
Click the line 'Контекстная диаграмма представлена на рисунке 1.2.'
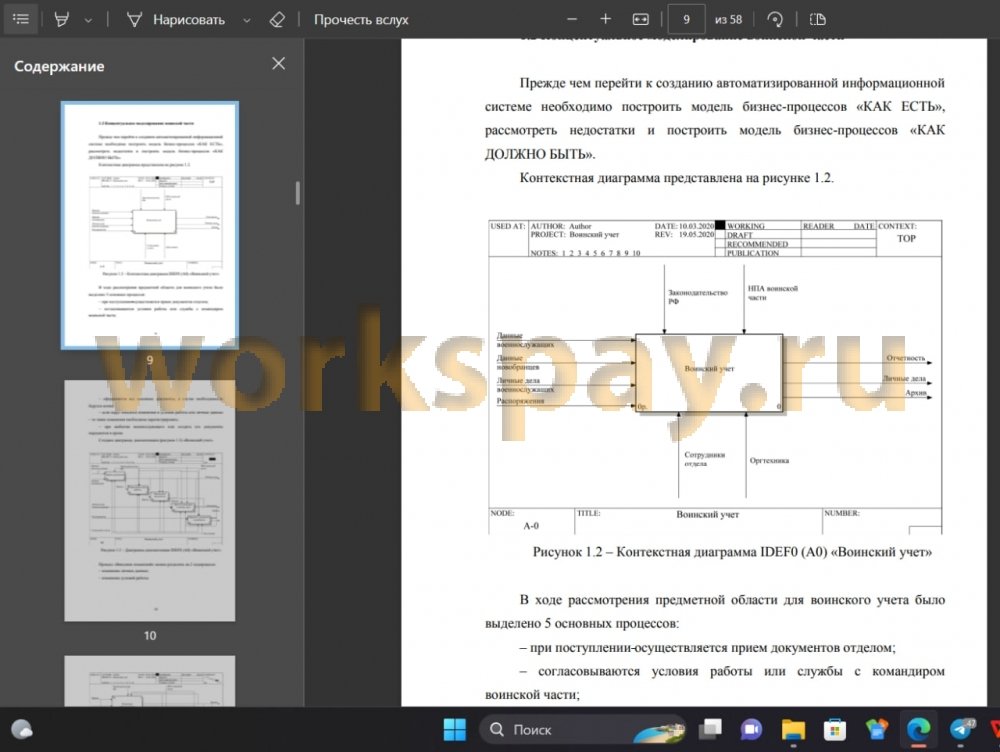[677, 178]
